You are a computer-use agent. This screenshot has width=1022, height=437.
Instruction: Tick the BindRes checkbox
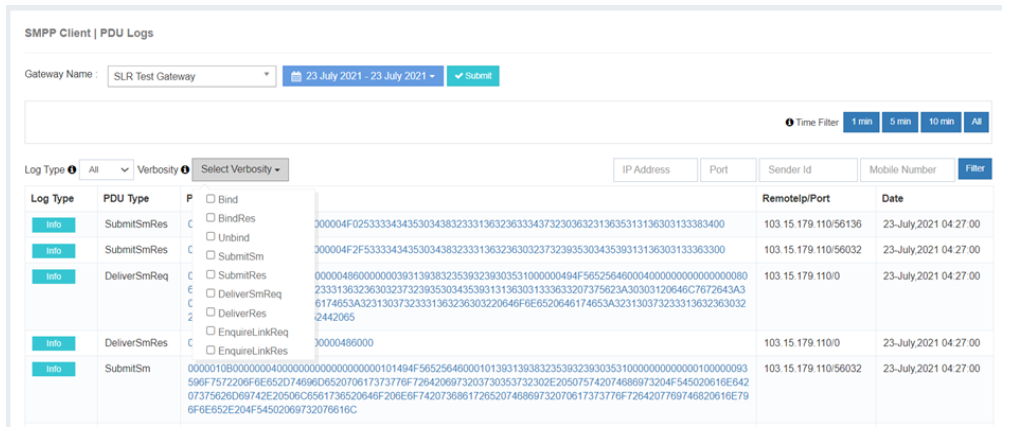(x=211, y=217)
